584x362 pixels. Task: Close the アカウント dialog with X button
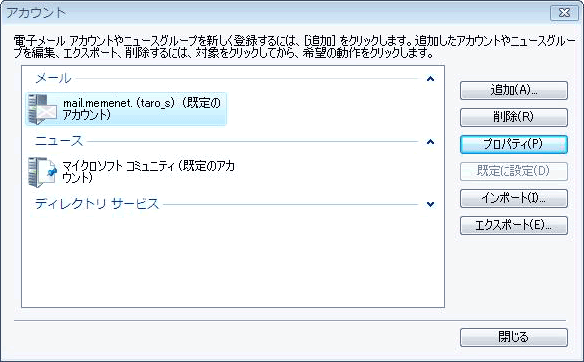pyautogui.click(x=564, y=13)
